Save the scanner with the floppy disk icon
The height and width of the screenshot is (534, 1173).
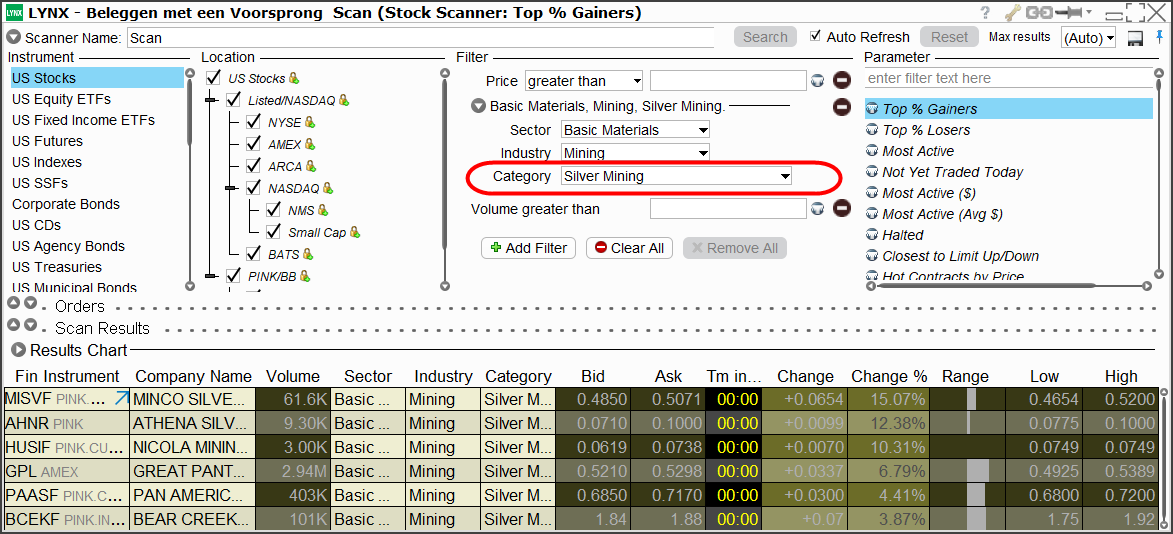(x=1136, y=37)
